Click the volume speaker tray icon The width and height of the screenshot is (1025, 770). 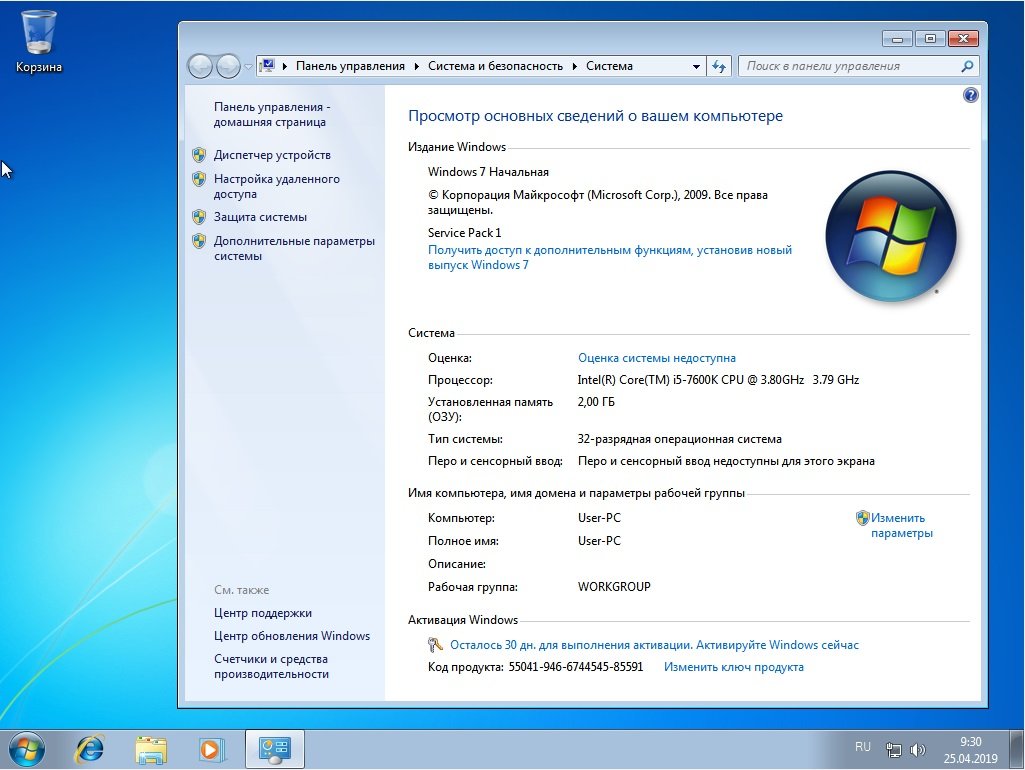918,749
